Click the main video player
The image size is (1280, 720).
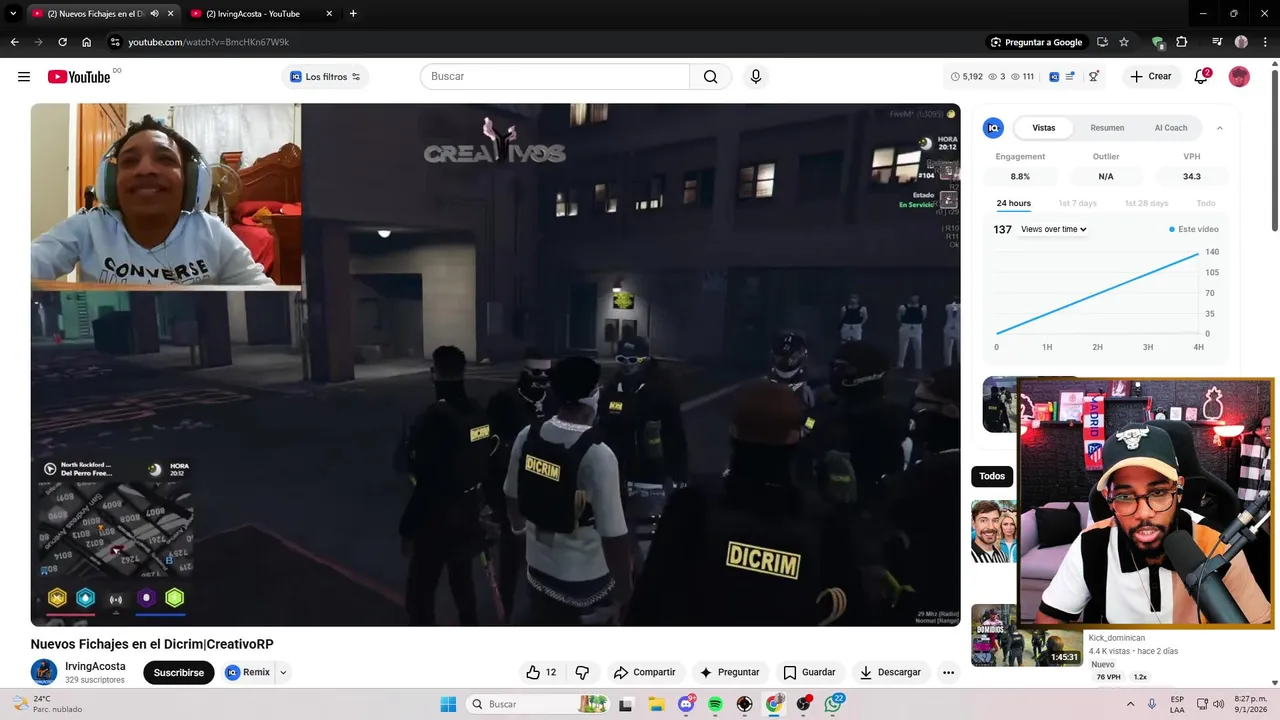[x=495, y=365]
